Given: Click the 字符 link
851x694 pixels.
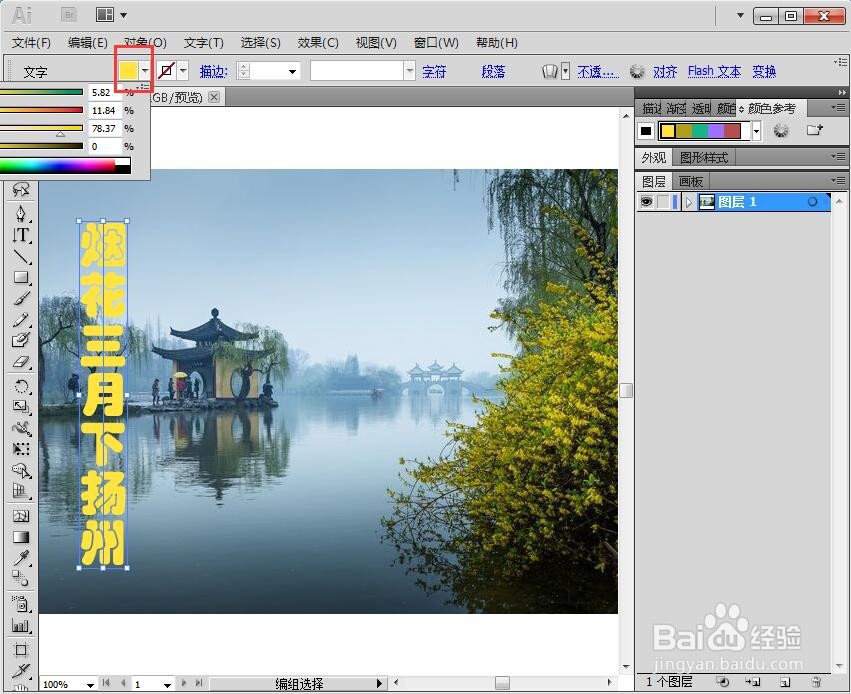Looking at the screenshot, I should [434, 72].
